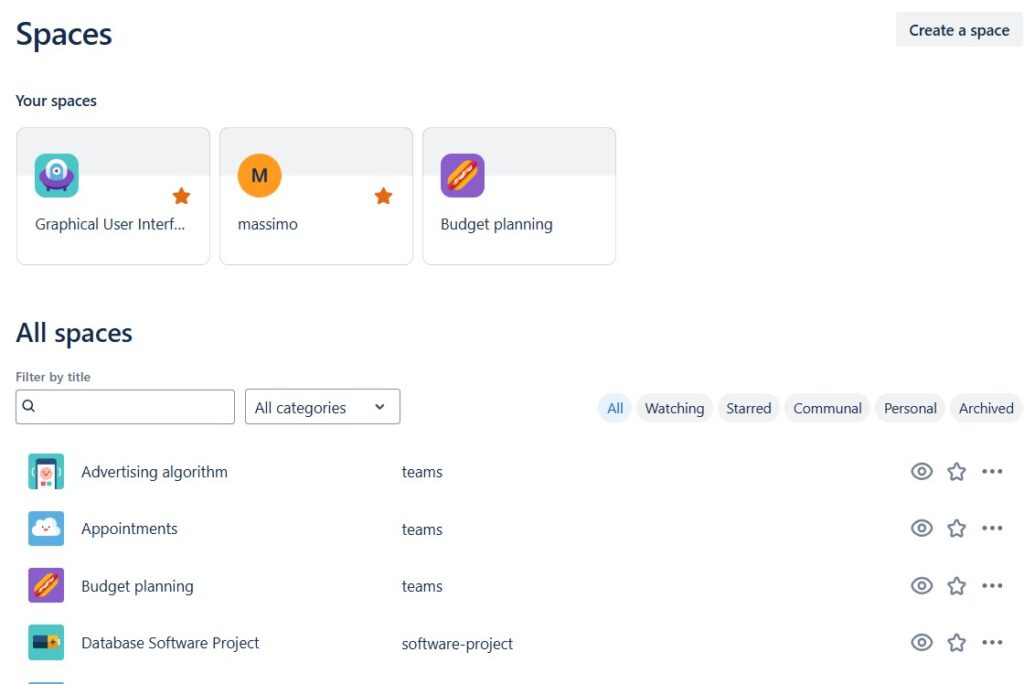Open the Appointments space by its name link
Image resolution: width=1024 pixels, height=684 pixels.
(129, 528)
